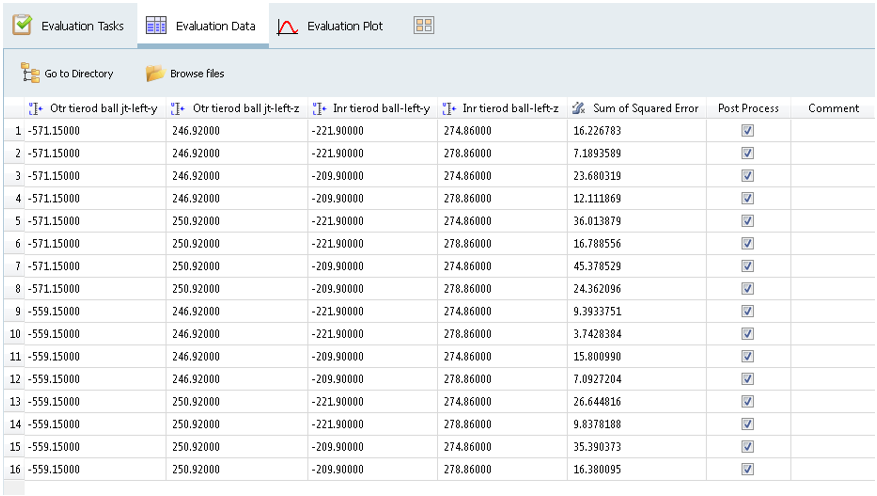Click the Go to Directory tree icon
Image resolution: width=877 pixels, height=496 pixels.
(30, 73)
